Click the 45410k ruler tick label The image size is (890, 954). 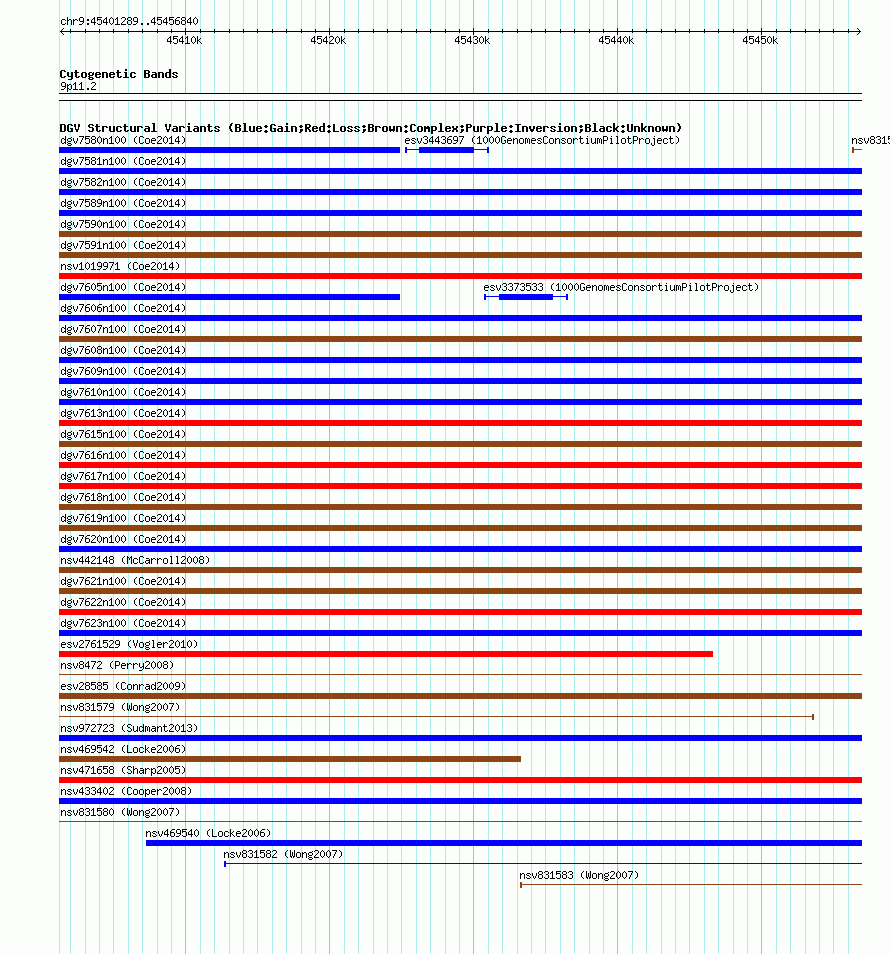(x=184, y=40)
